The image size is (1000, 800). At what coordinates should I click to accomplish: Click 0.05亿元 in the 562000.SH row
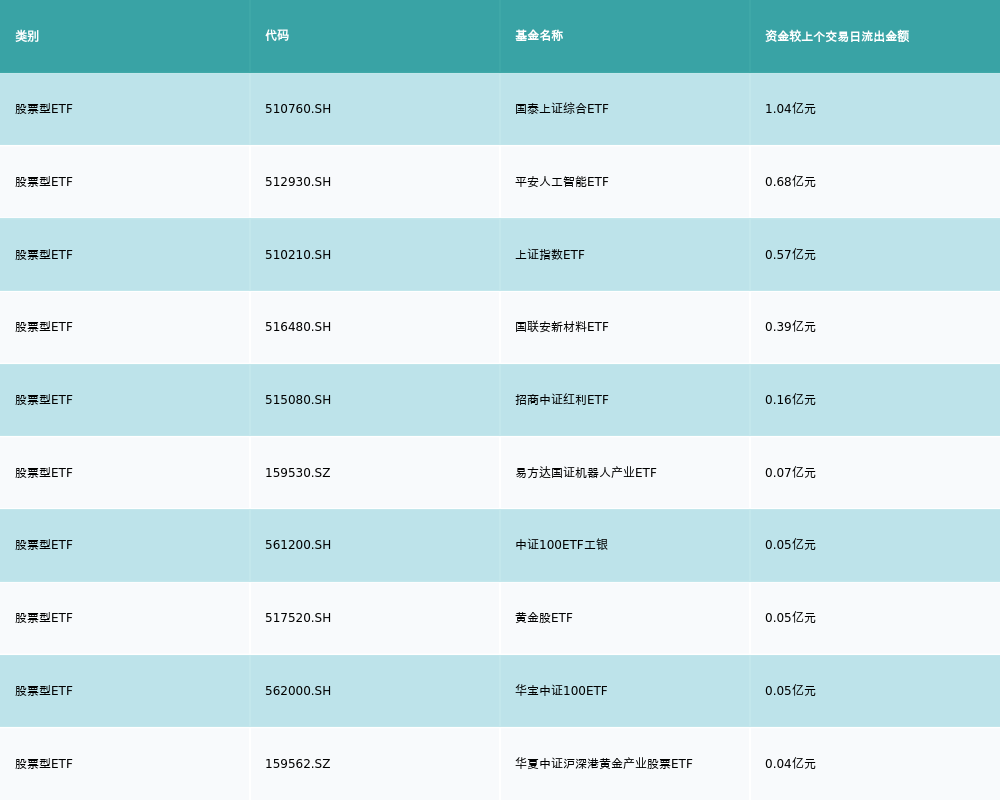[790, 691]
